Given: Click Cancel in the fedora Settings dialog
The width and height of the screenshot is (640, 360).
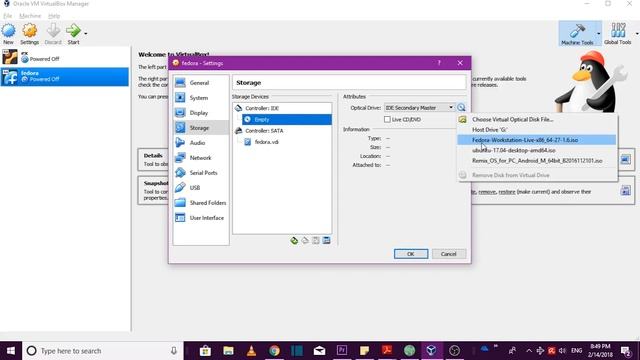Looking at the screenshot, I should click(x=449, y=254).
